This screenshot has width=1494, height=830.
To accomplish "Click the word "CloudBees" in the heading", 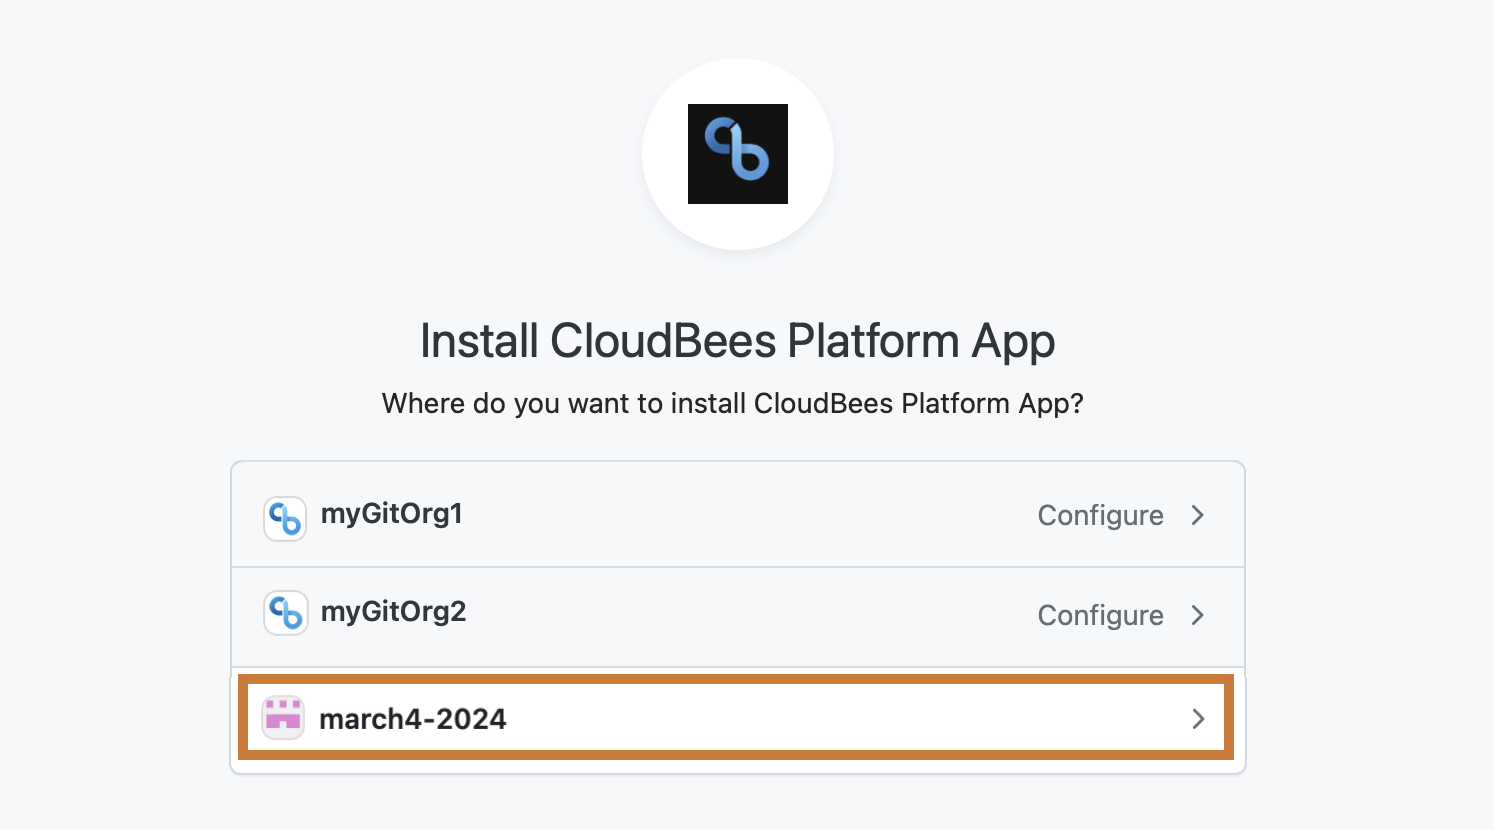I will [x=663, y=341].
